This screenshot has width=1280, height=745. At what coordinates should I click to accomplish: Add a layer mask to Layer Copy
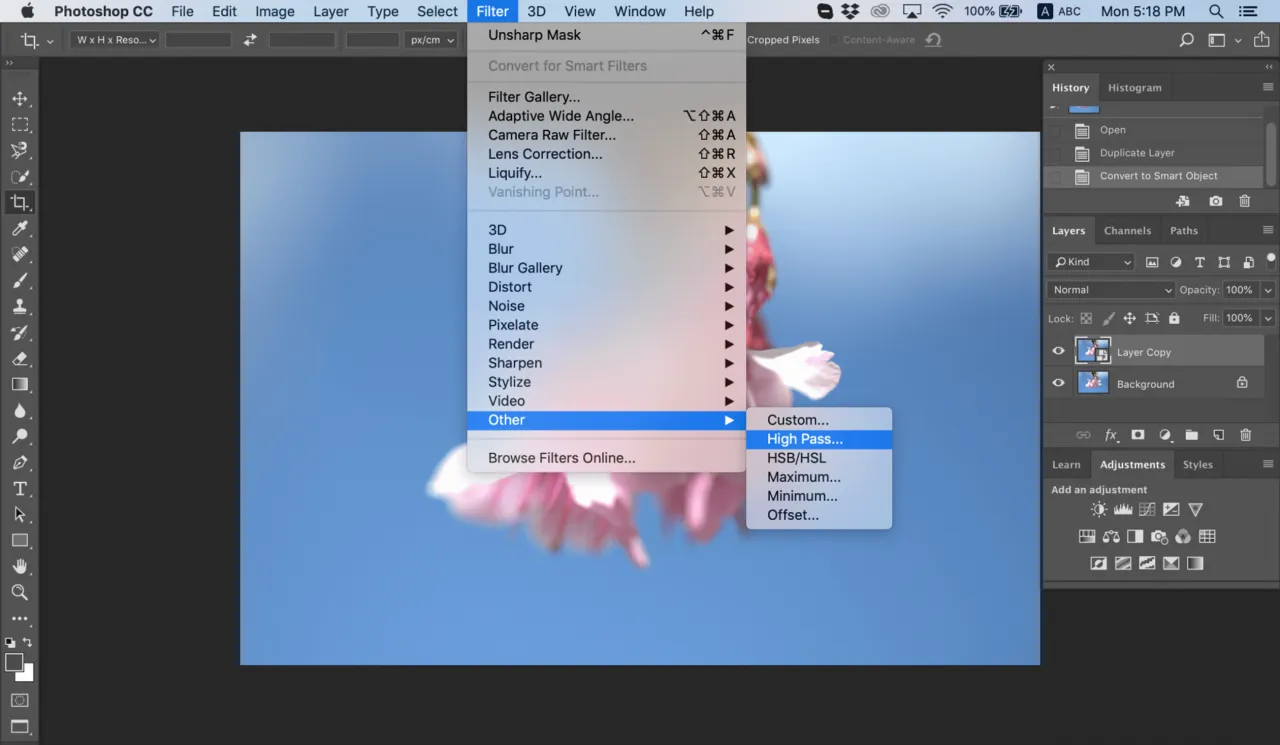click(x=1137, y=435)
